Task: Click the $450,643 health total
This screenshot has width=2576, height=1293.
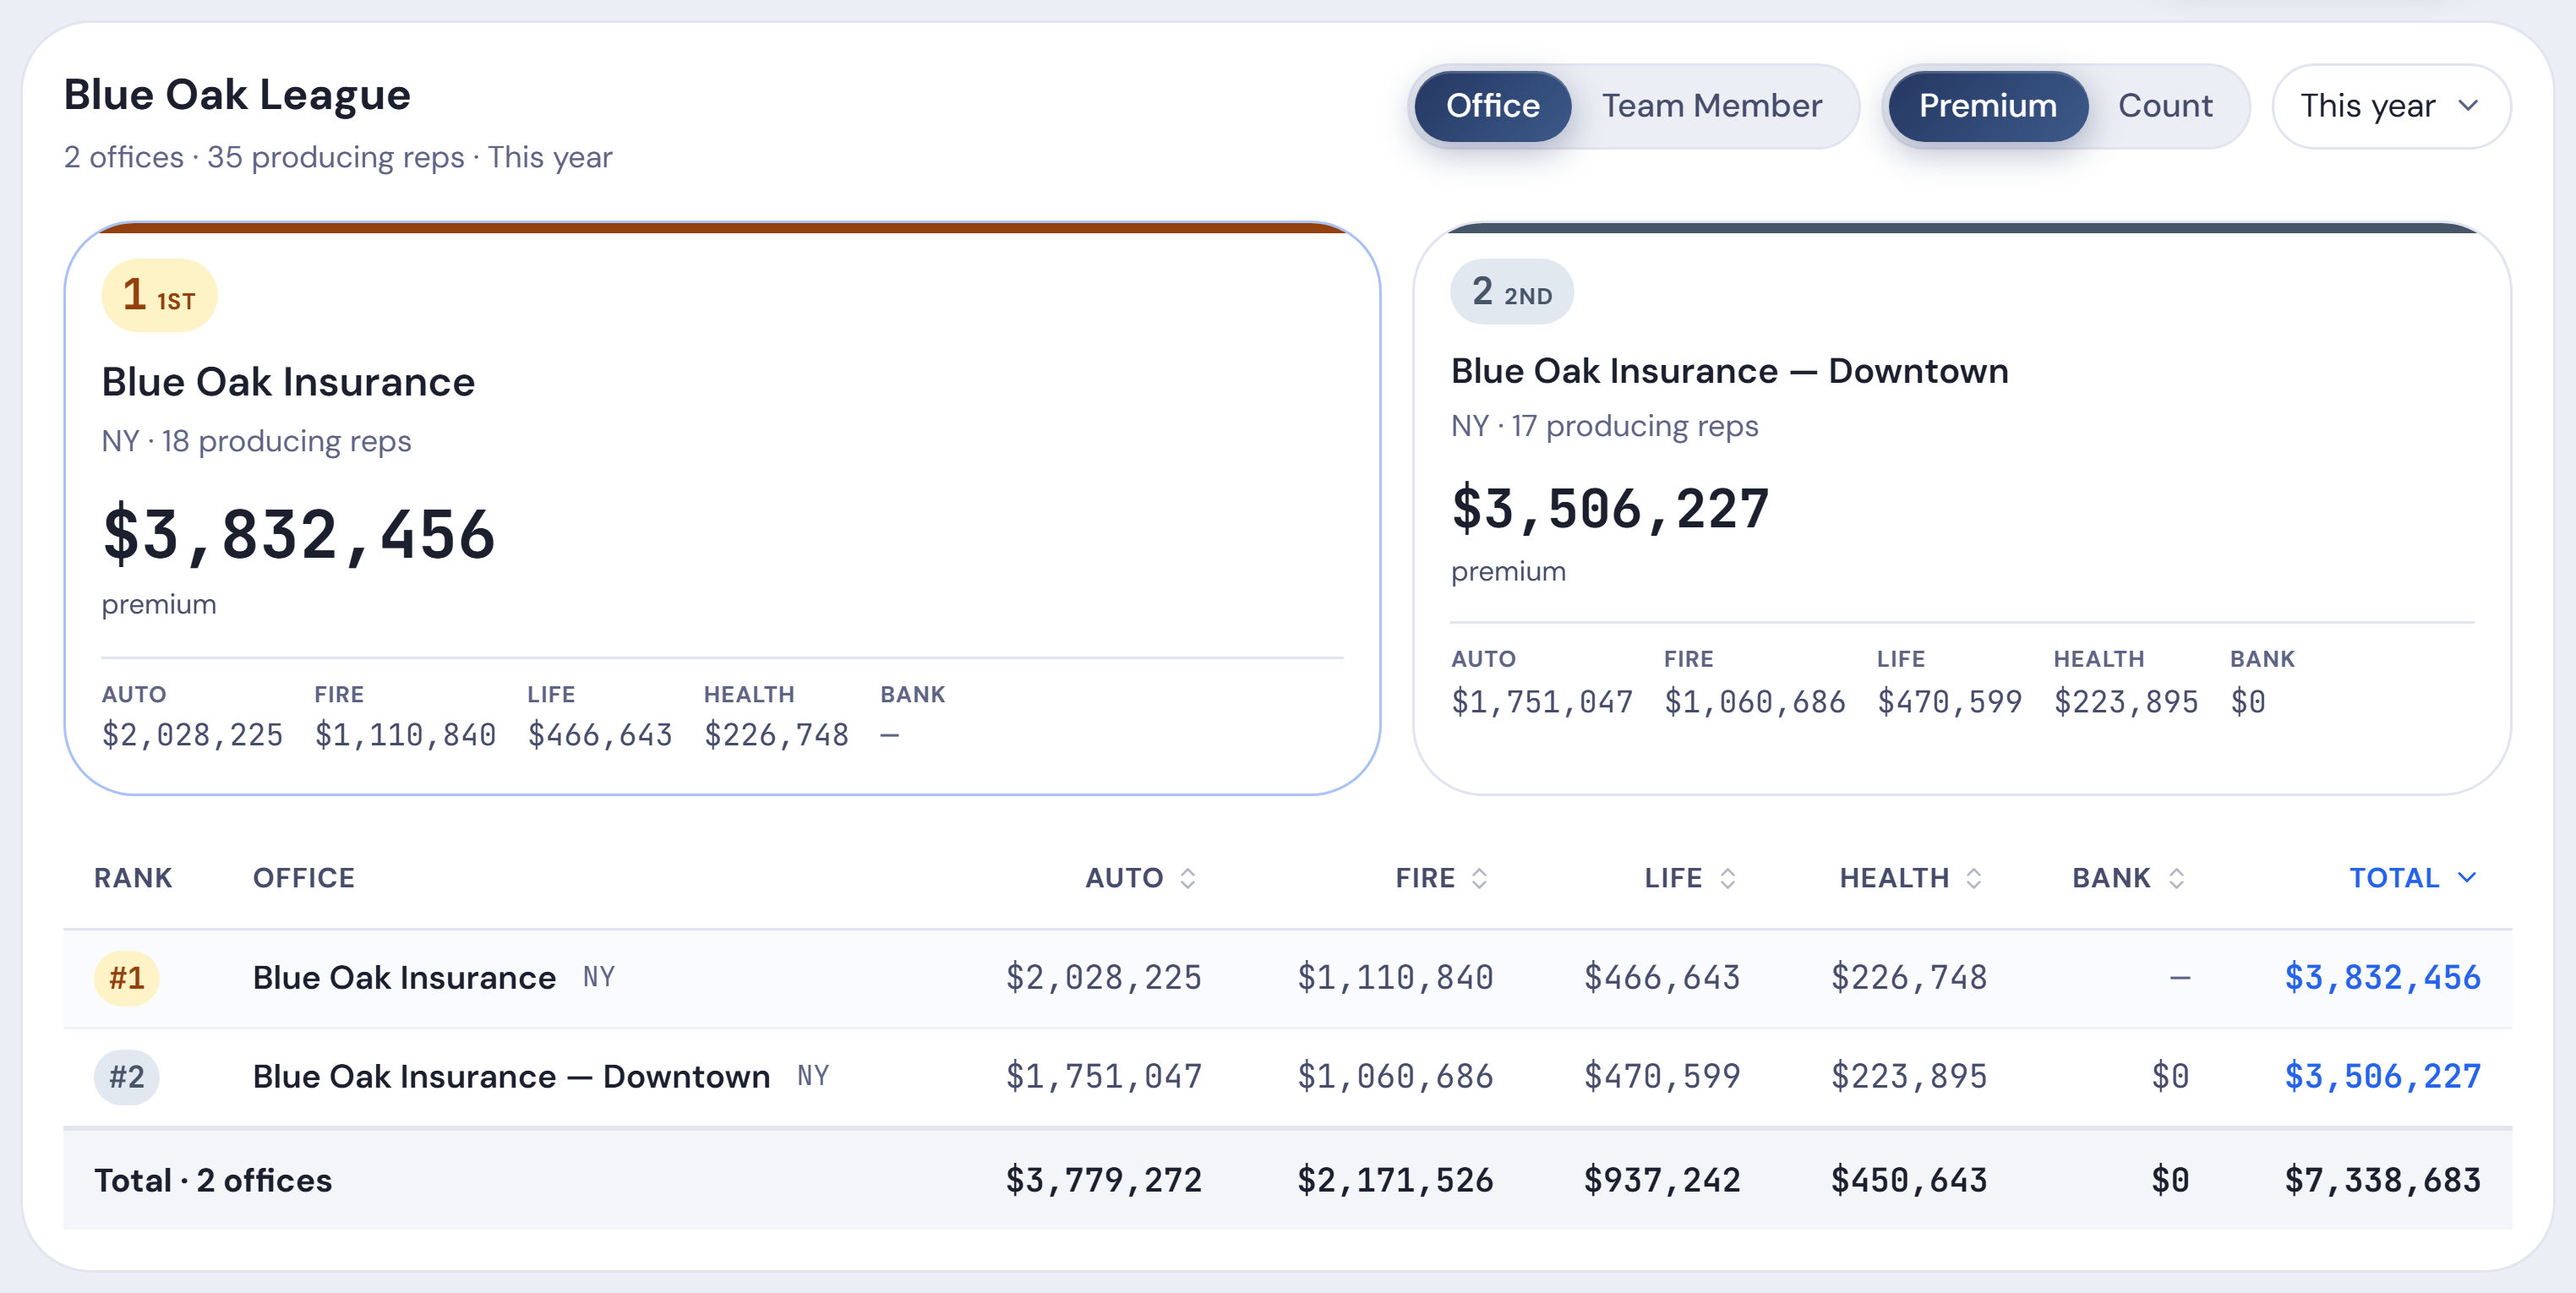Action: tap(1909, 1180)
